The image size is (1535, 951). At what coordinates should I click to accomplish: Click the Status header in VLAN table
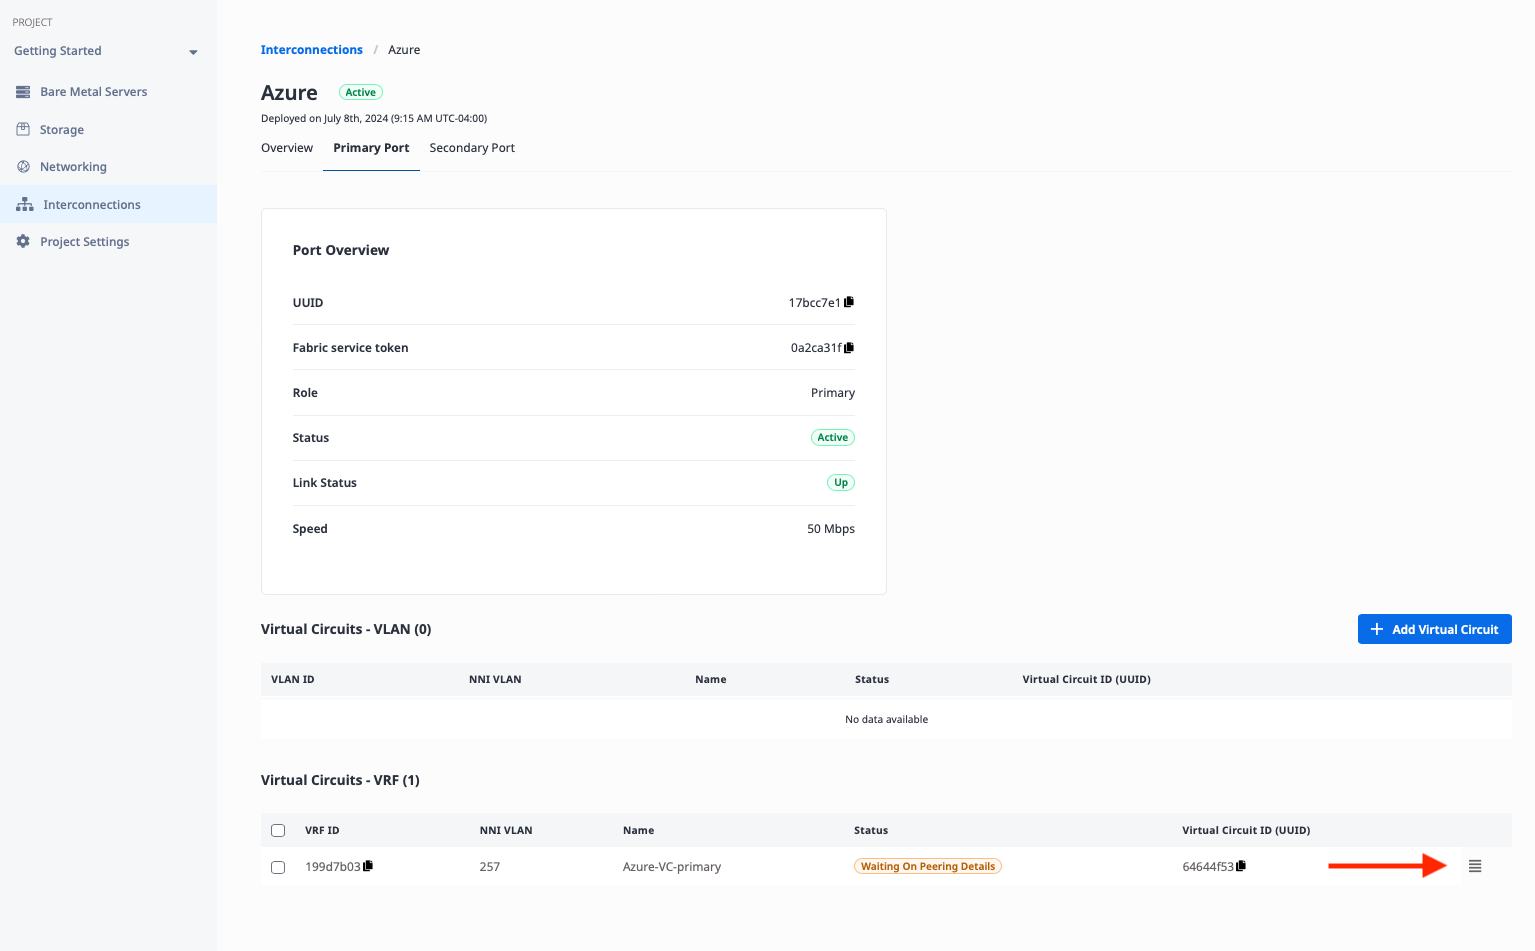pos(872,679)
